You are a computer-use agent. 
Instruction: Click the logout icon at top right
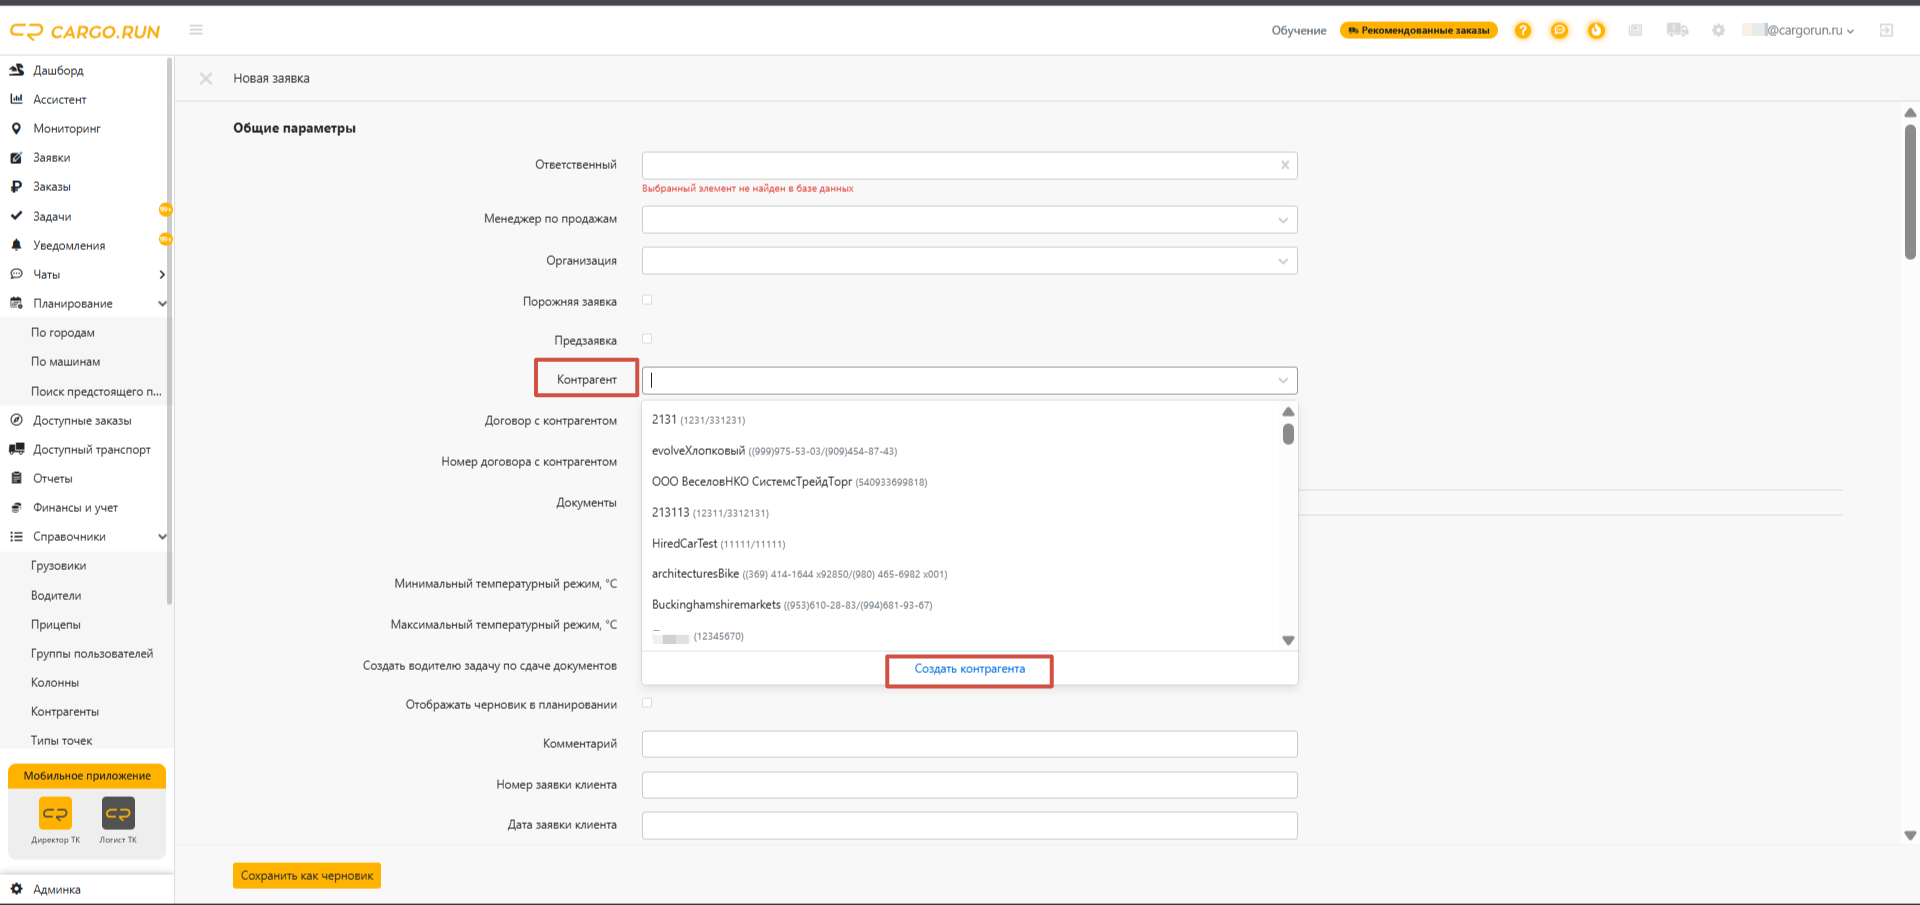[1886, 30]
